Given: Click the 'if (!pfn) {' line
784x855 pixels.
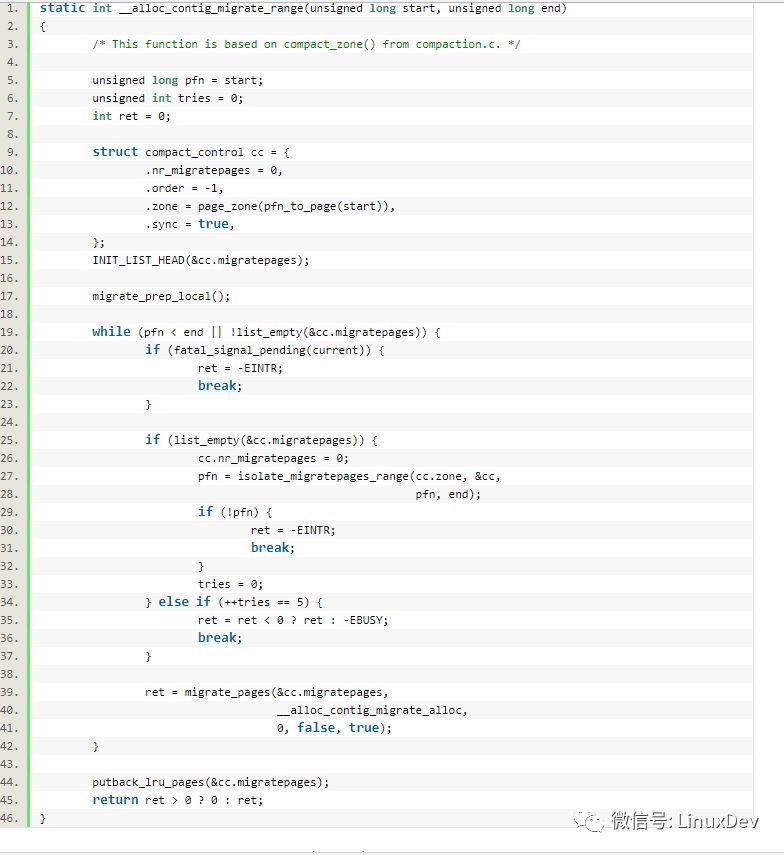Looking at the screenshot, I should click(x=235, y=512).
